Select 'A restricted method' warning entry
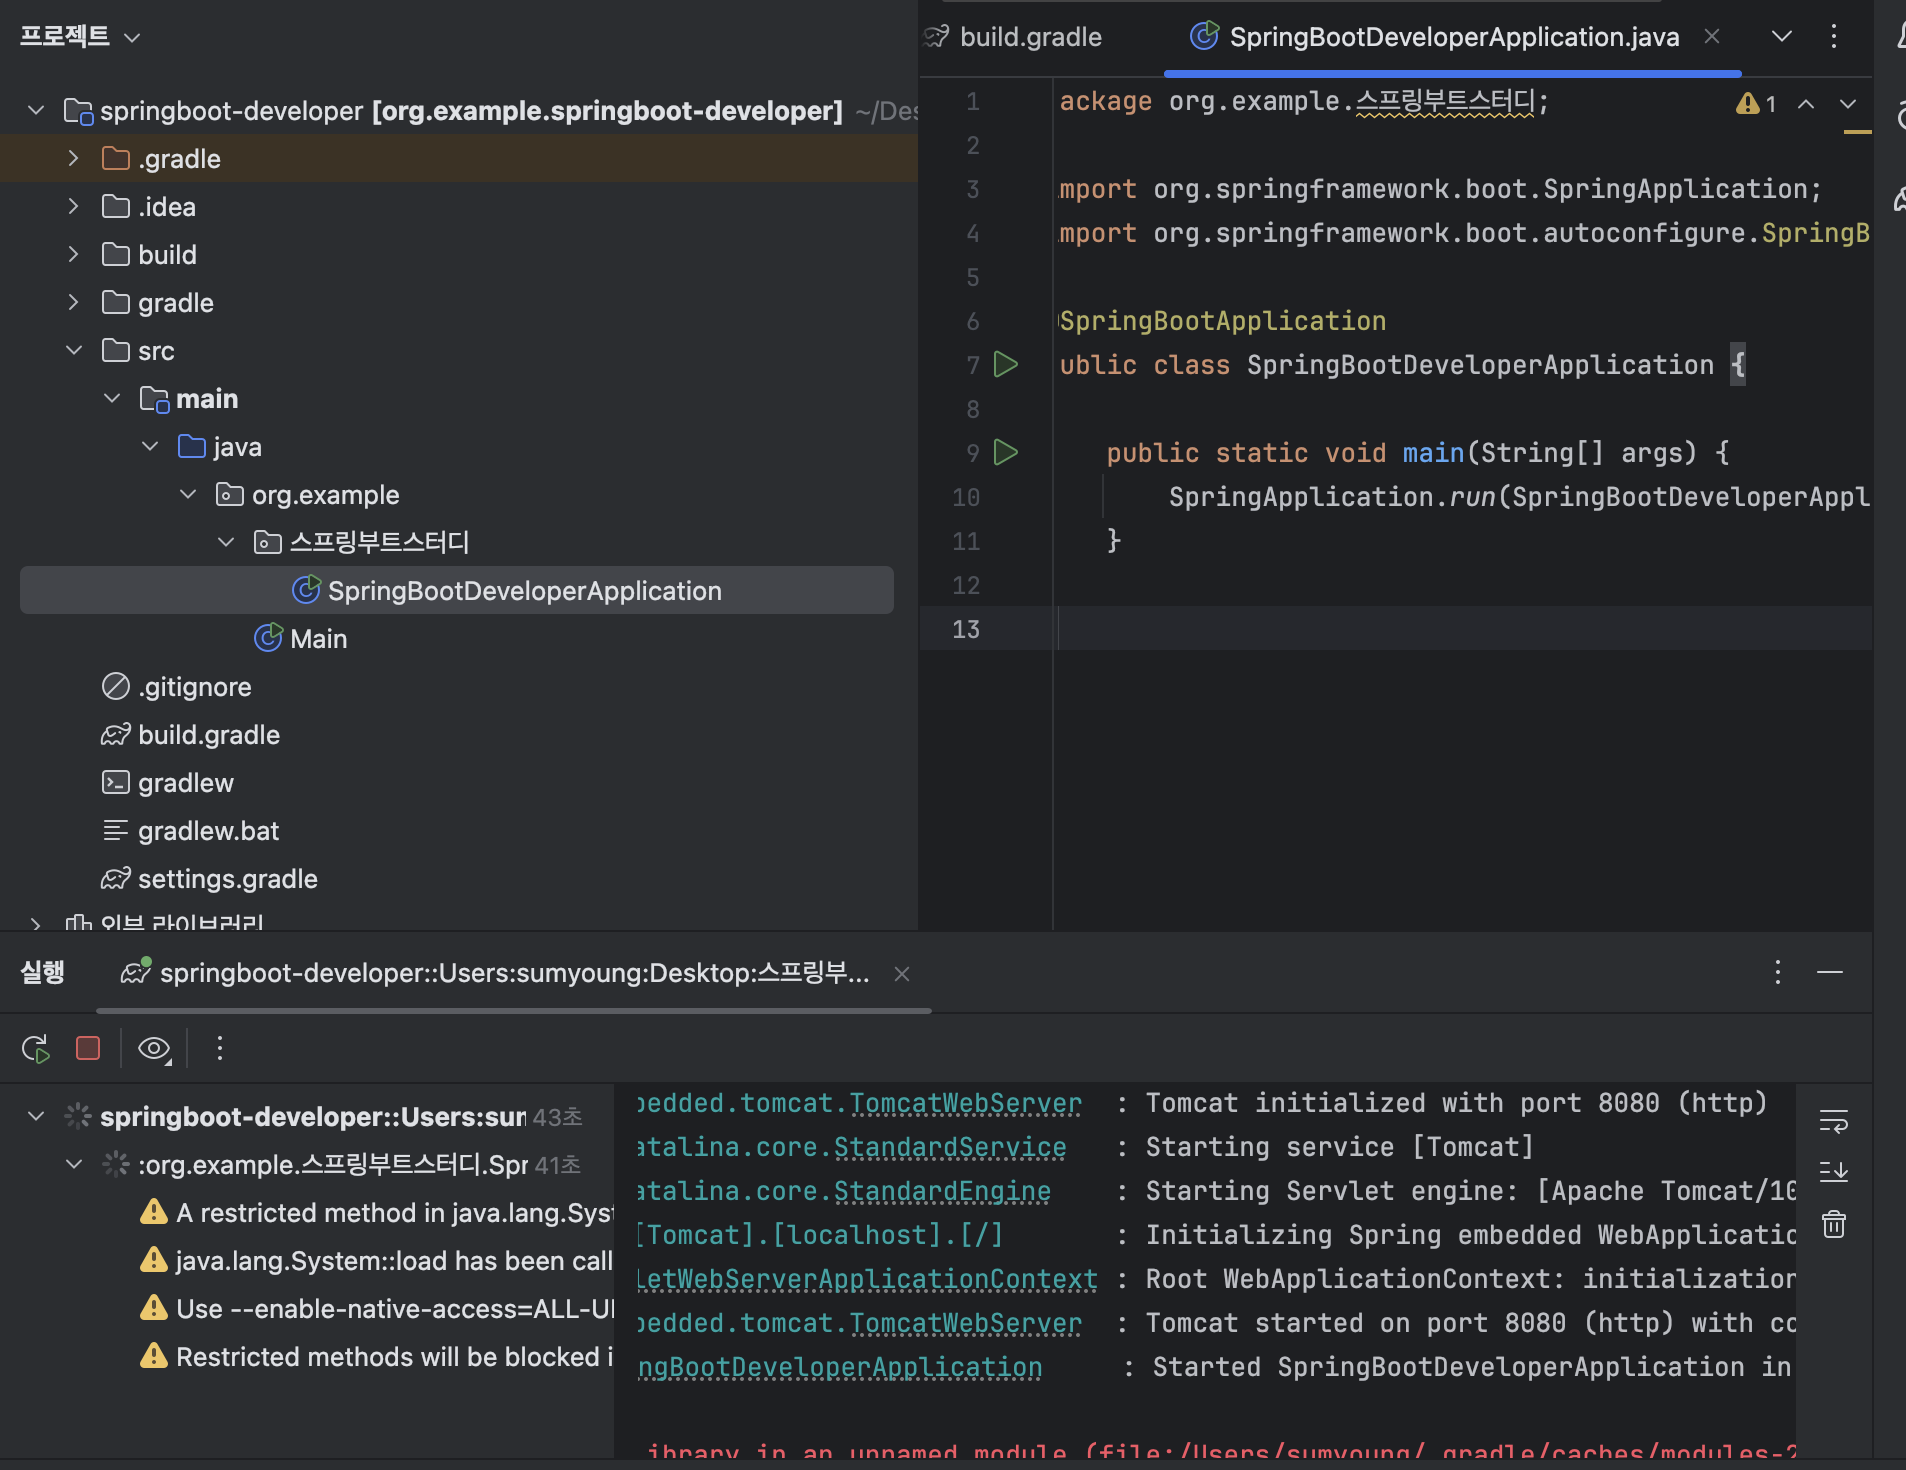1906x1470 pixels. 376,1212
